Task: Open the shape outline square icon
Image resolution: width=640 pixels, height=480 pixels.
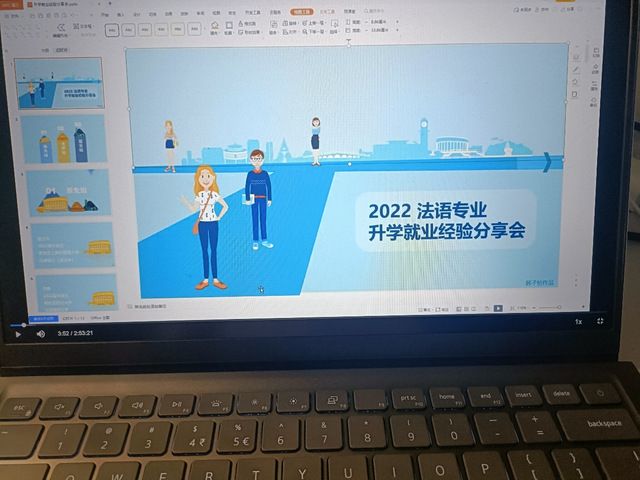Action: pyautogui.click(x=229, y=27)
